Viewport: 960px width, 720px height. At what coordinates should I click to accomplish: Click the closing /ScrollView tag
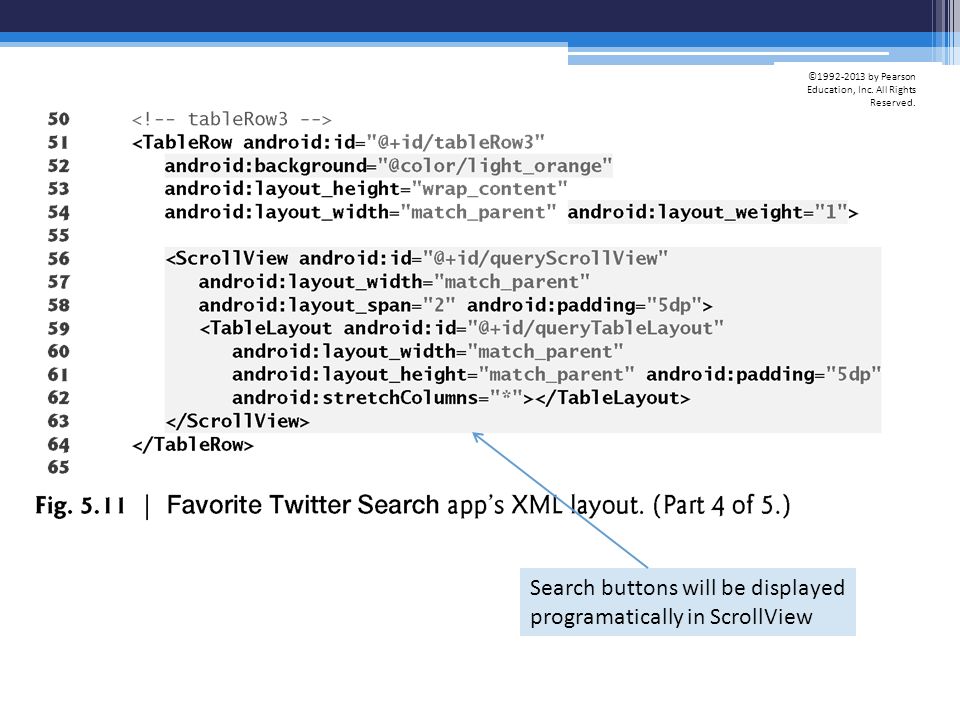(x=238, y=421)
